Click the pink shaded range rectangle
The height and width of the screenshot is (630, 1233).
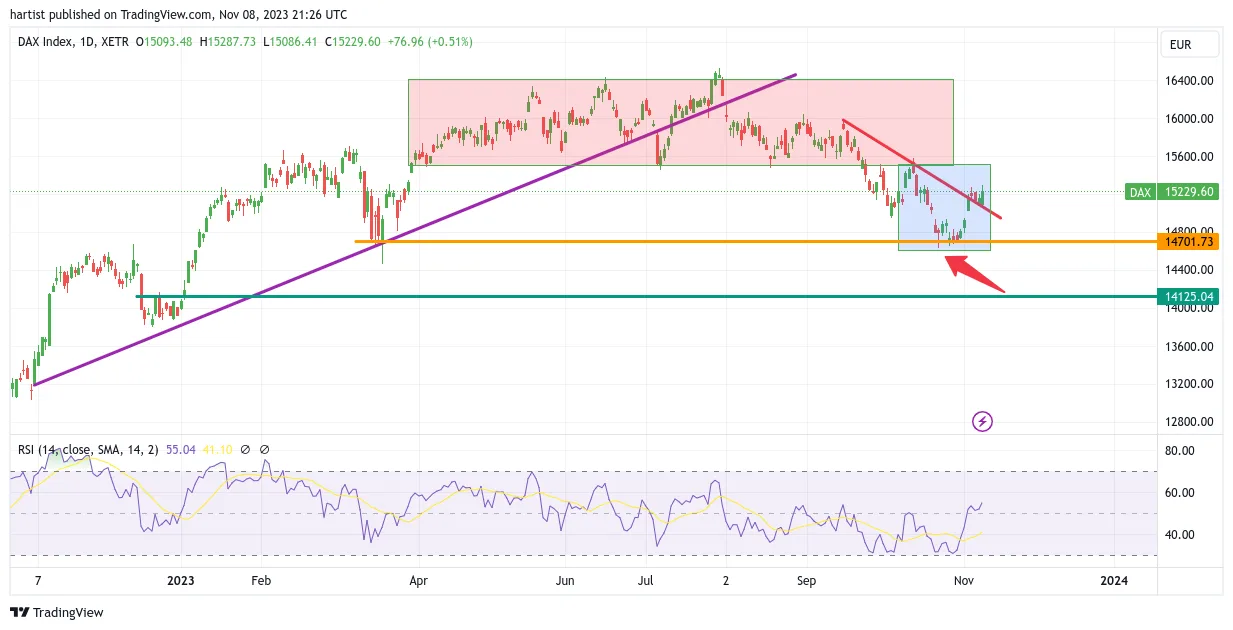coord(680,122)
